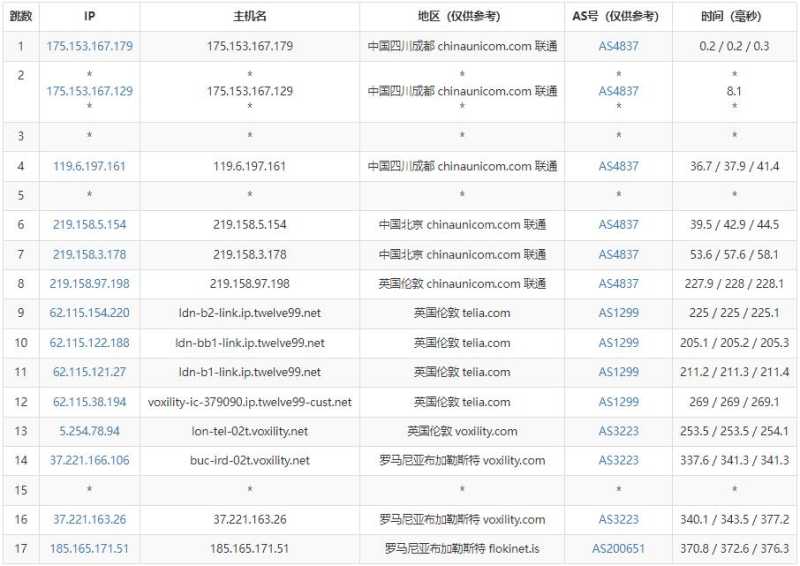
Task: Select hostname ldn-b1-link.ip.twelve99.net
Action: (249, 372)
